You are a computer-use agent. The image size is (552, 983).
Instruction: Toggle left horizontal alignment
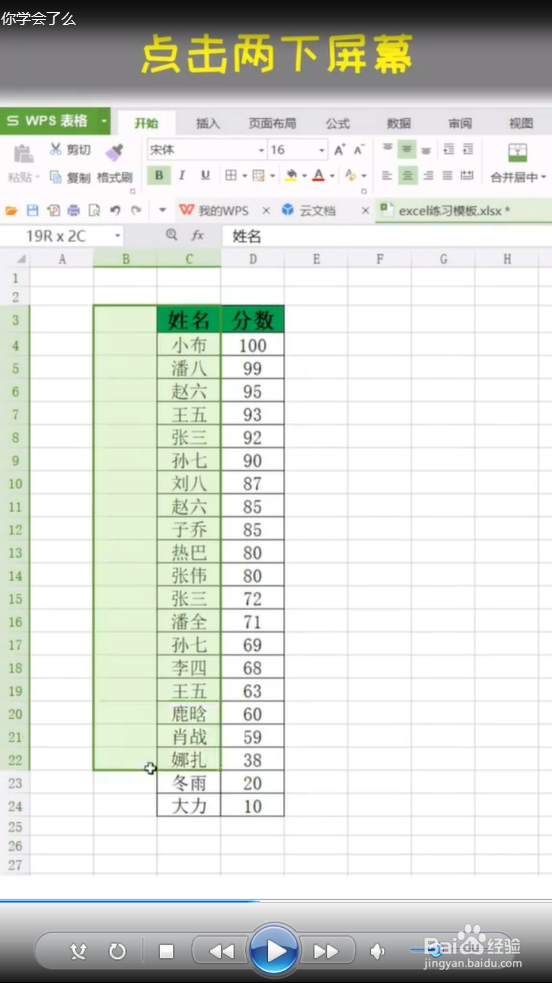(387, 176)
